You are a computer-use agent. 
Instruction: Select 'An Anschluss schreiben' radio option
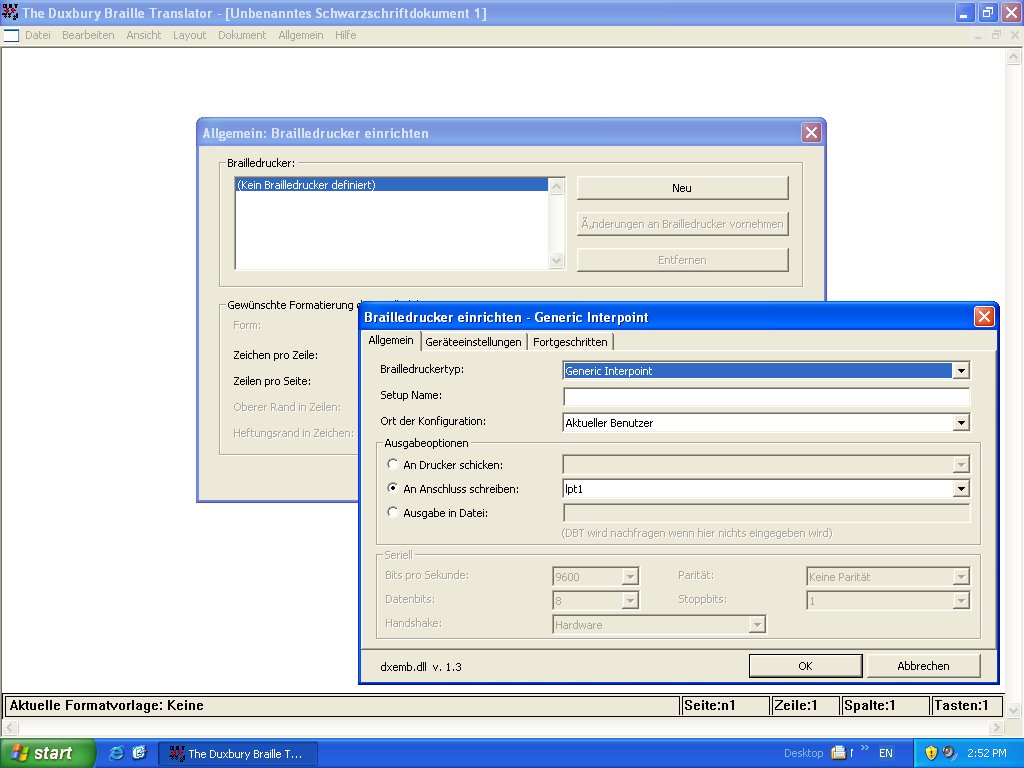coord(392,488)
